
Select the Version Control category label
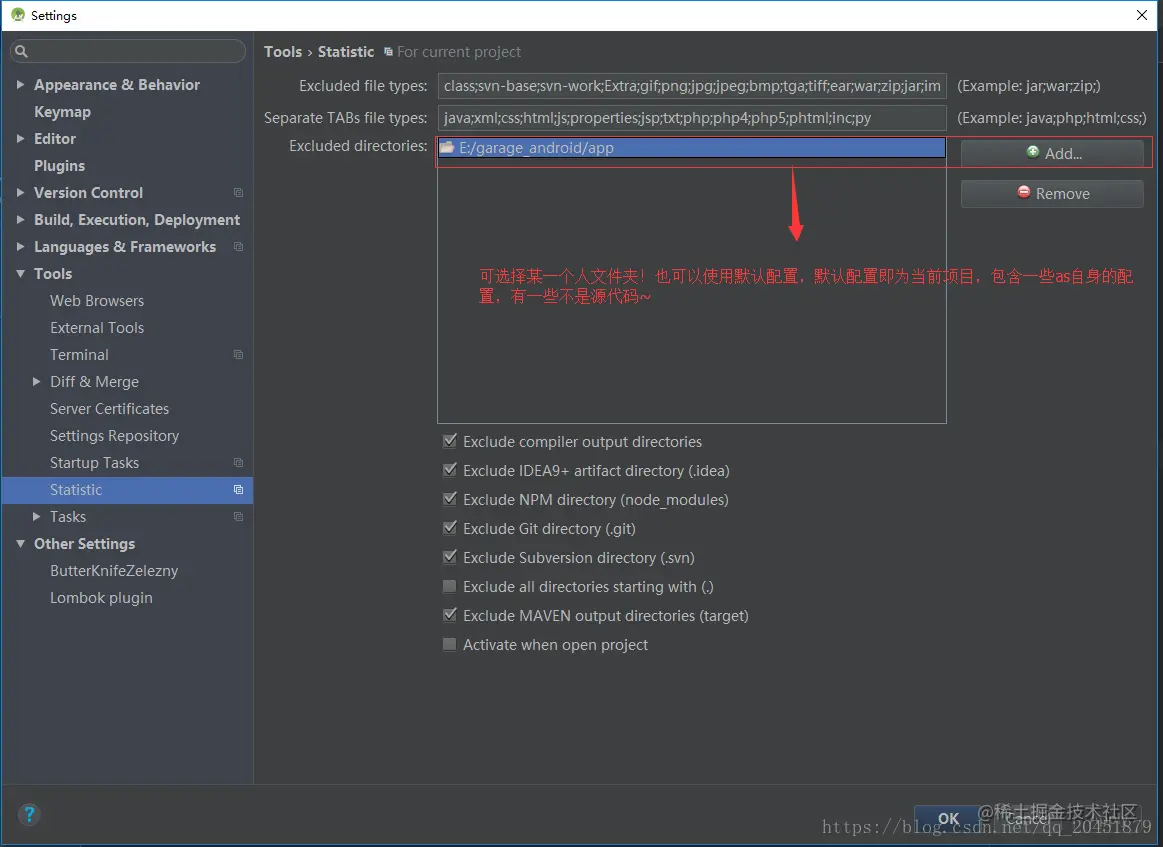tap(88, 193)
